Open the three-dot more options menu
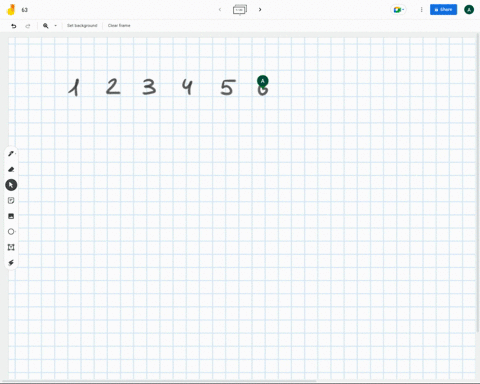This screenshot has width=480, height=384. point(421,10)
